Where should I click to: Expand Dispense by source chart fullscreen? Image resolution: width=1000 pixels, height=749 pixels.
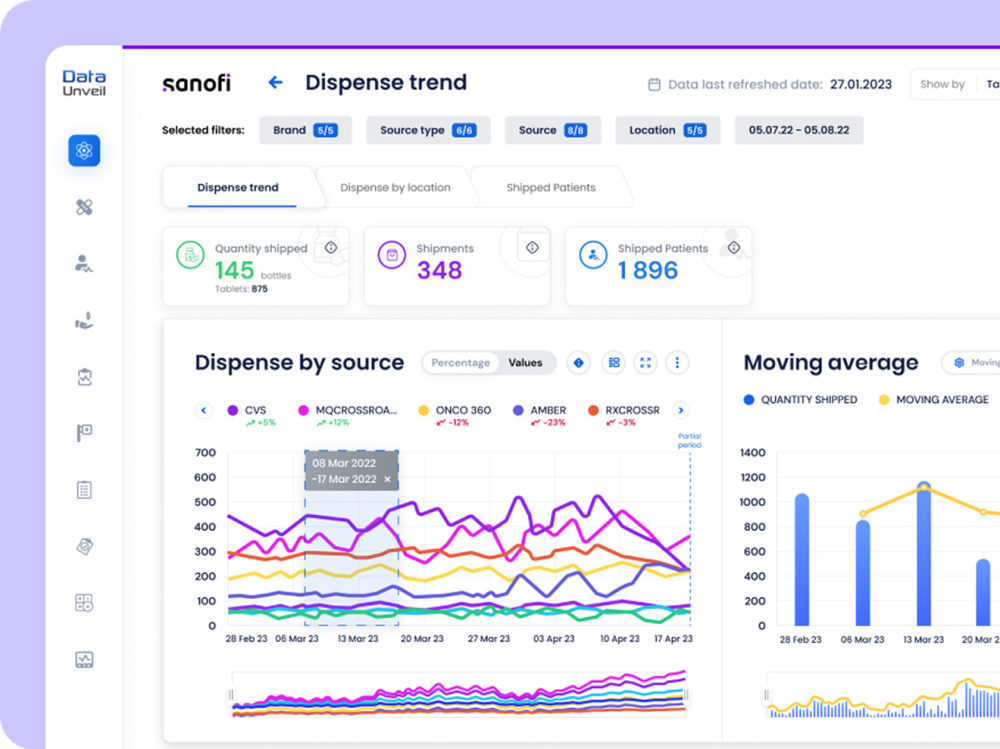[x=645, y=362]
